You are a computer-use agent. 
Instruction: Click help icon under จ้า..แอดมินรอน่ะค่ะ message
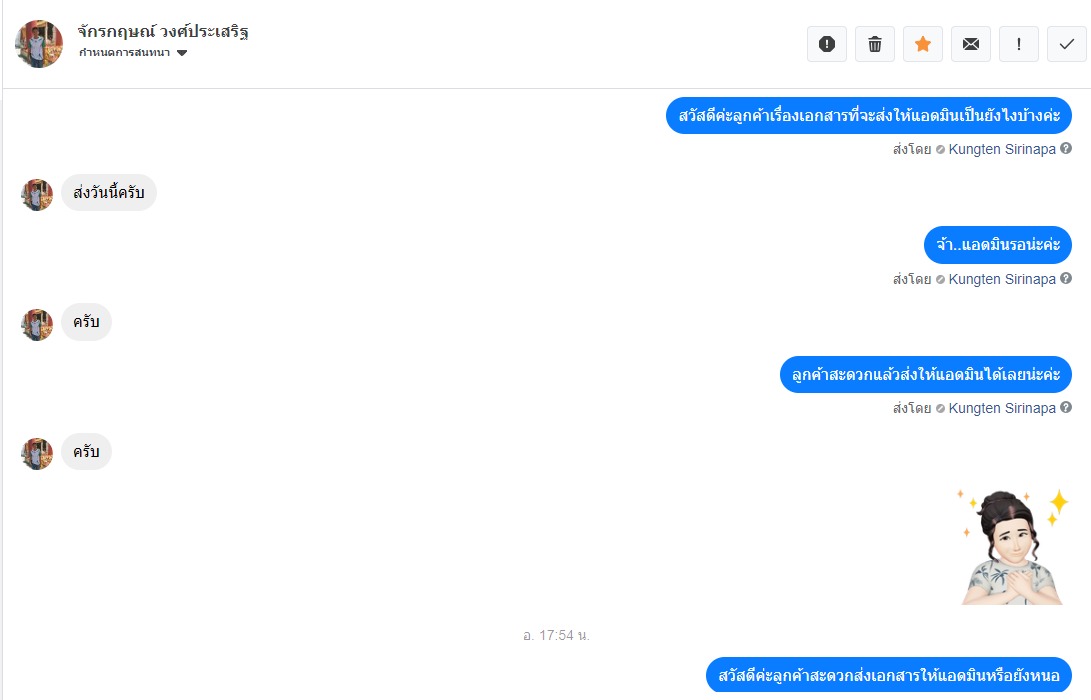click(1065, 278)
